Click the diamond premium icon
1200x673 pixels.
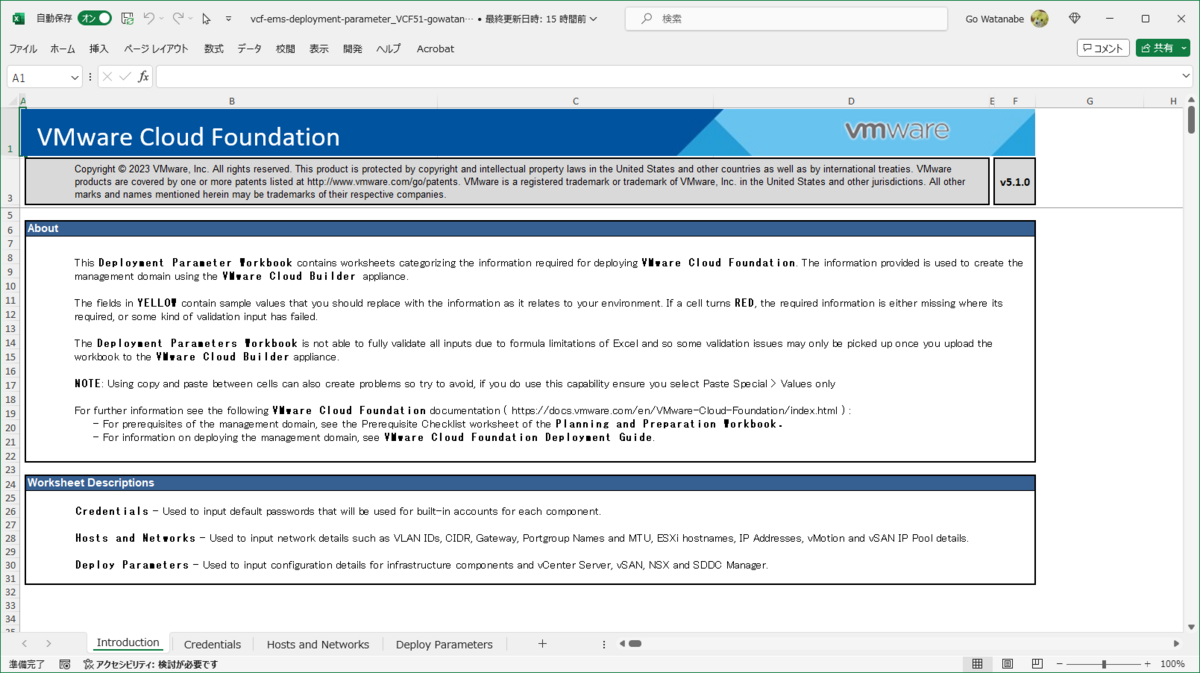pos(1075,18)
